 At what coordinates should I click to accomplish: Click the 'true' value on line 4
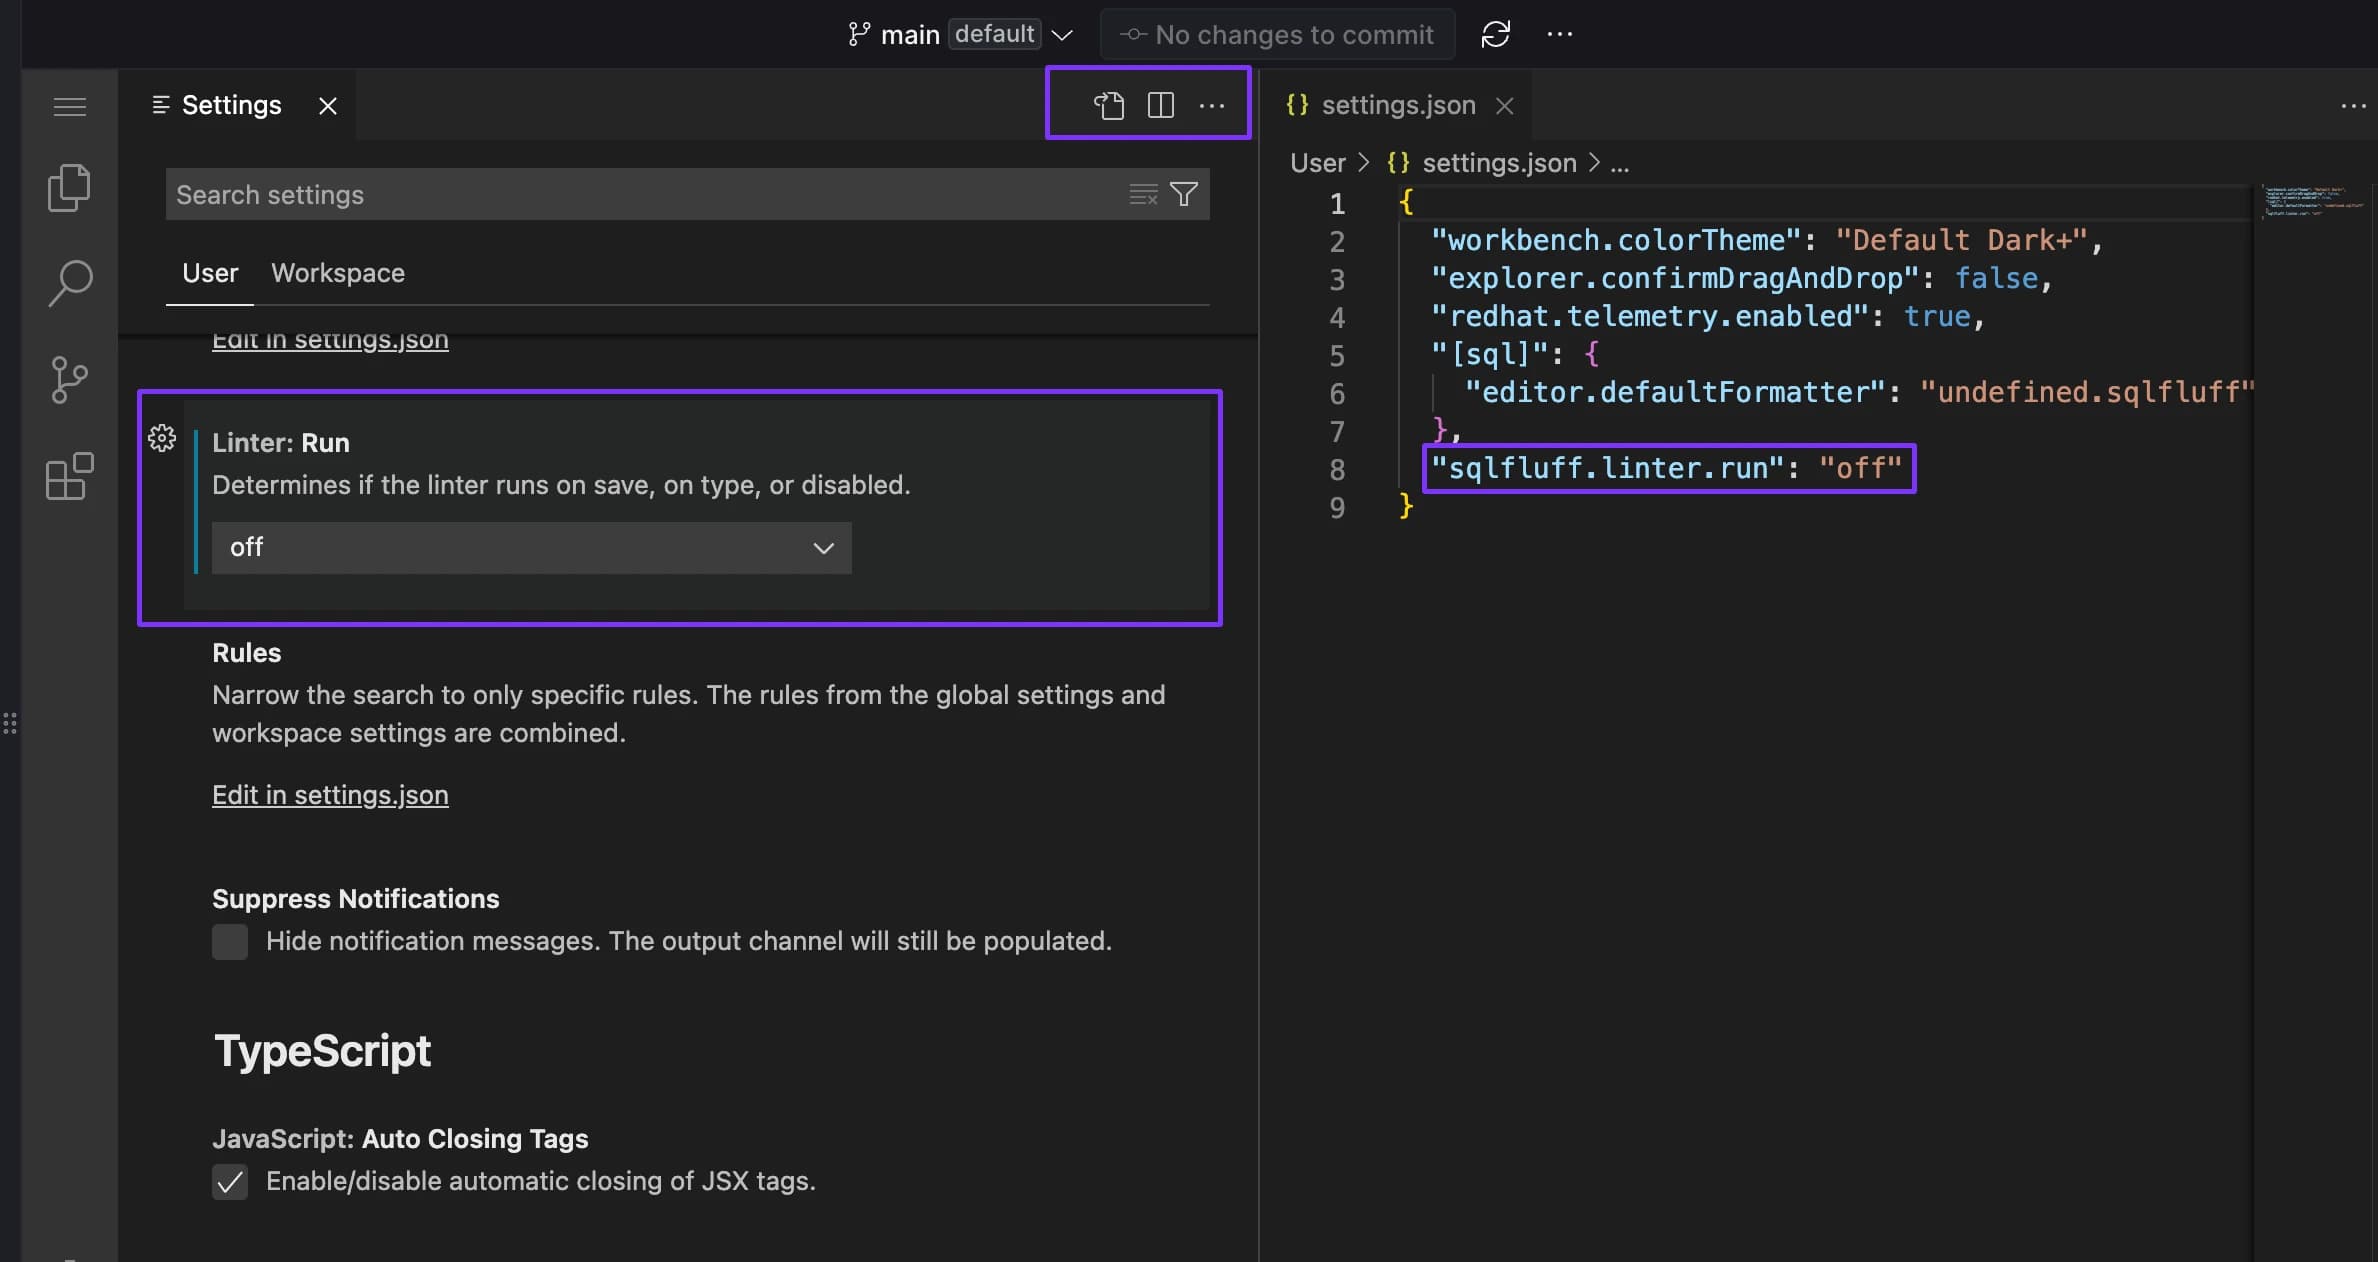pos(1937,316)
